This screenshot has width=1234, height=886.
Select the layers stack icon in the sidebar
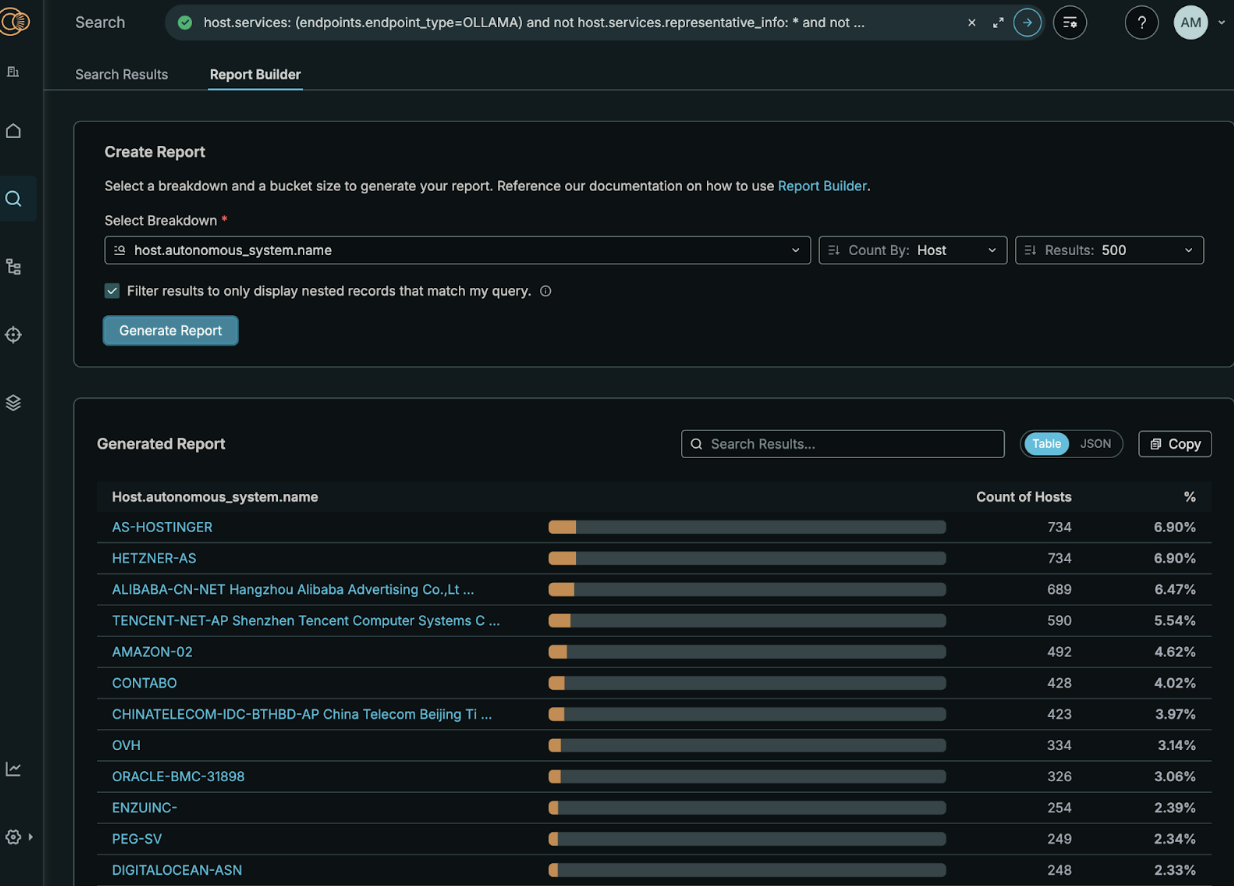(x=14, y=402)
